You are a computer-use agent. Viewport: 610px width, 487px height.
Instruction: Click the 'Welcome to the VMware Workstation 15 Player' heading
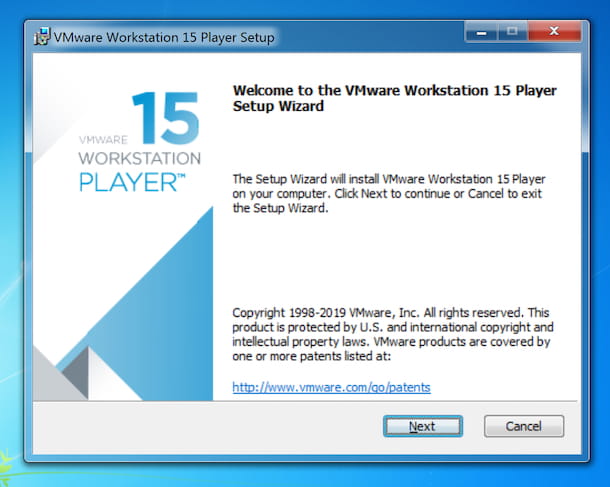(394, 98)
